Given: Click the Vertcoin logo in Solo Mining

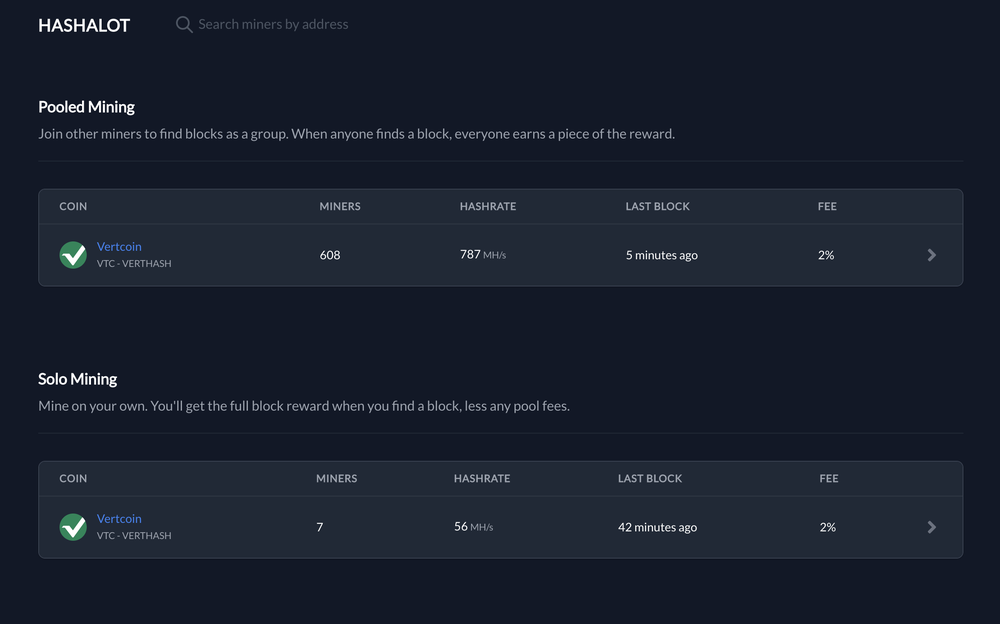Looking at the screenshot, I should (73, 527).
